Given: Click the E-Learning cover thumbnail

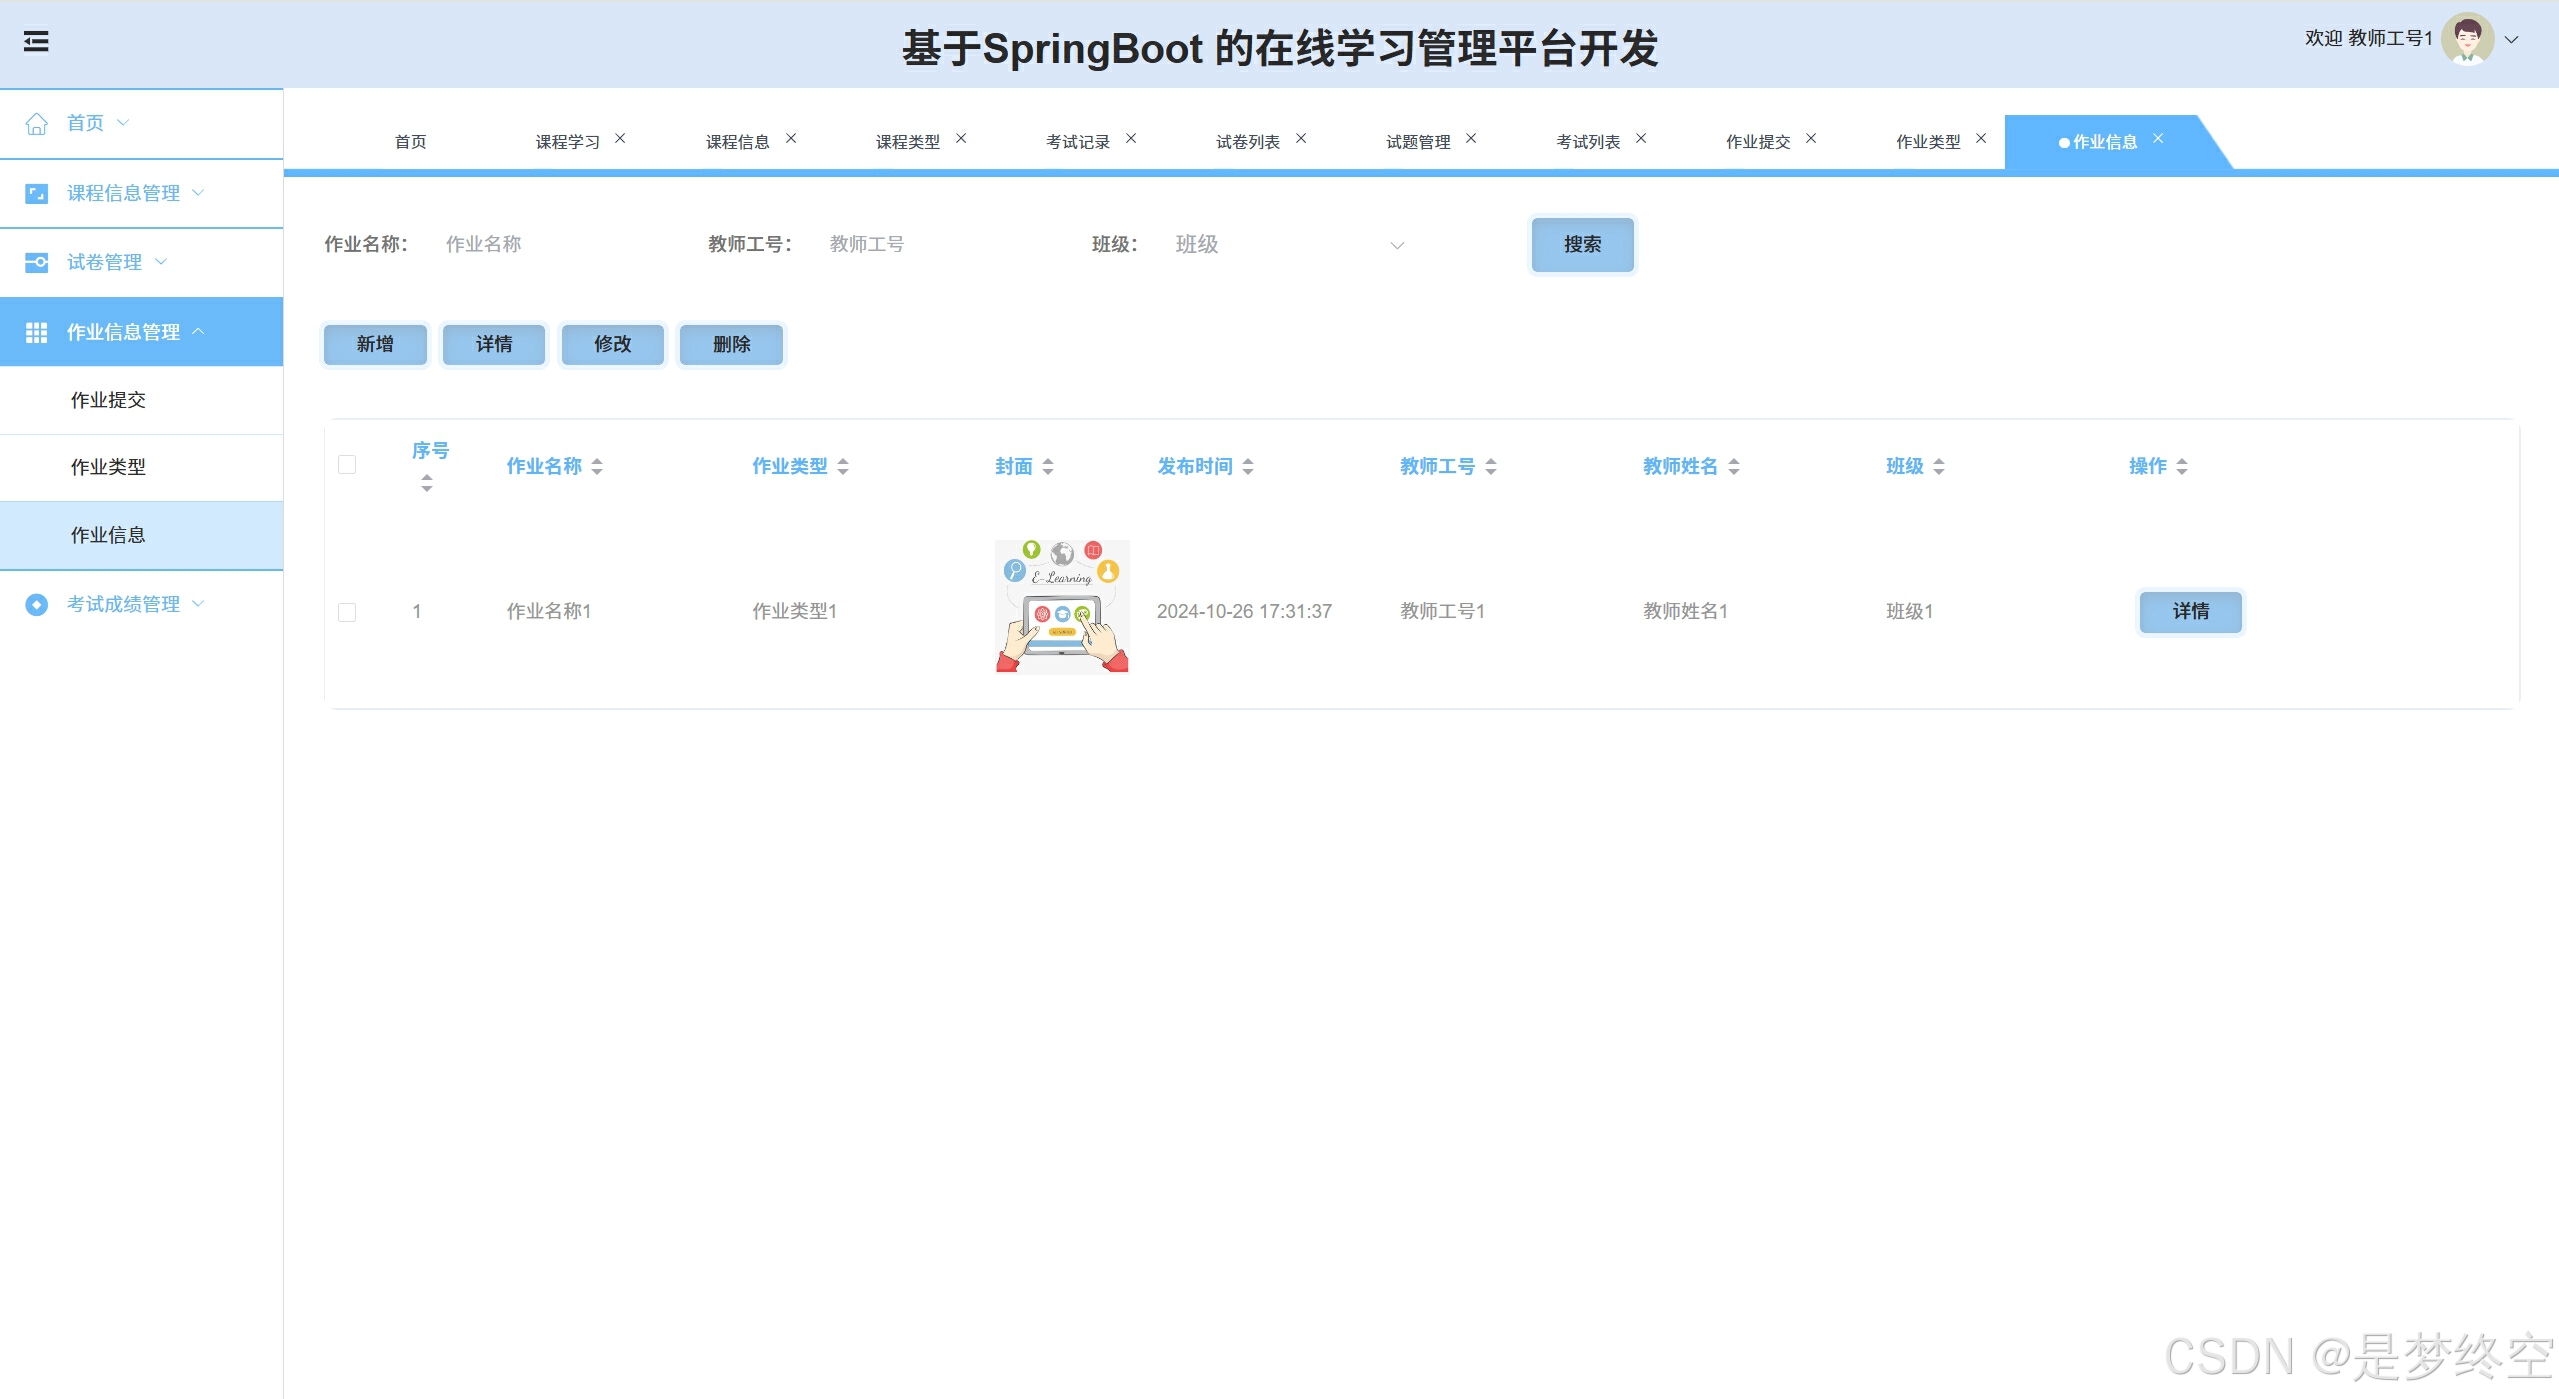Looking at the screenshot, I should click(x=1062, y=607).
